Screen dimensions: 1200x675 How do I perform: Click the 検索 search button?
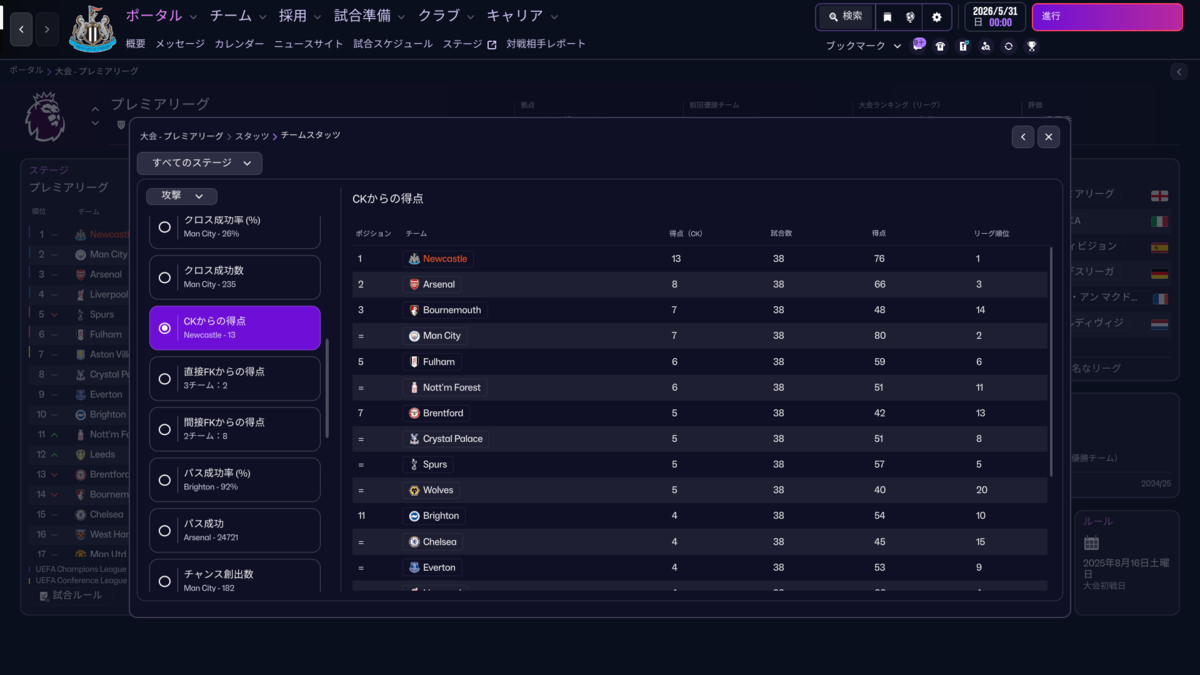[x=845, y=17]
